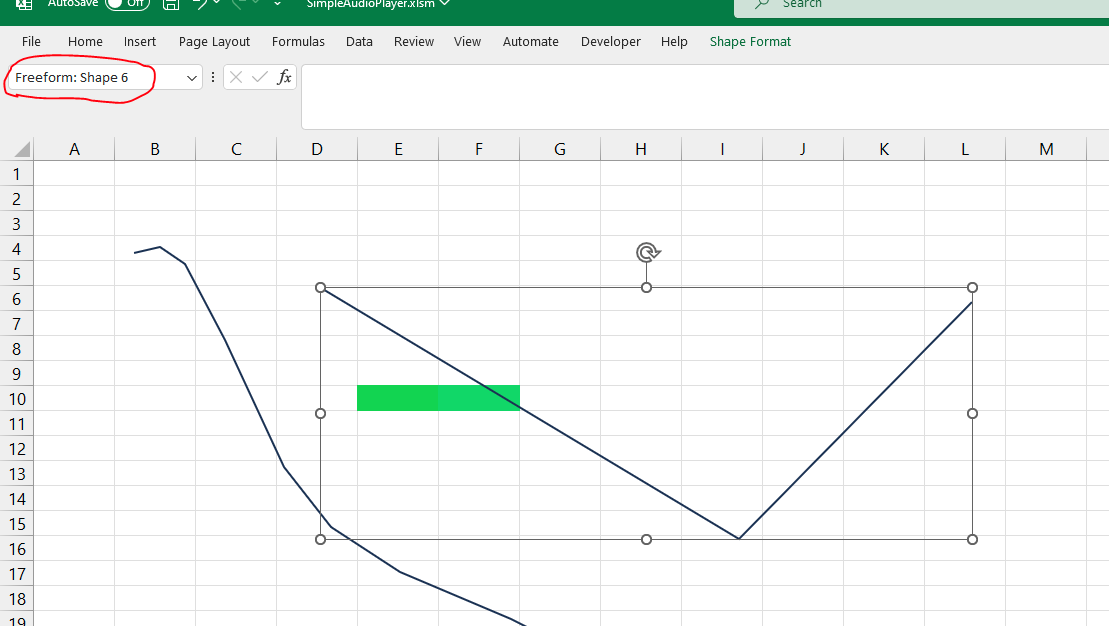The height and width of the screenshot is (626, 1109).
Task: Open the Shape Format tab
Action: click(x=749, y=42)
